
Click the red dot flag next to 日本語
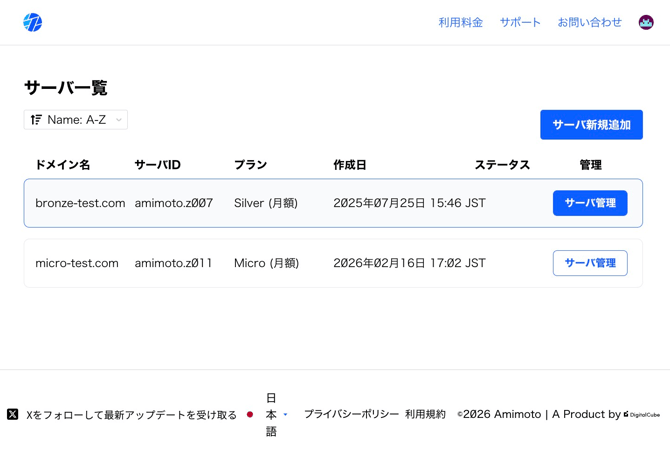coord(250,414)
